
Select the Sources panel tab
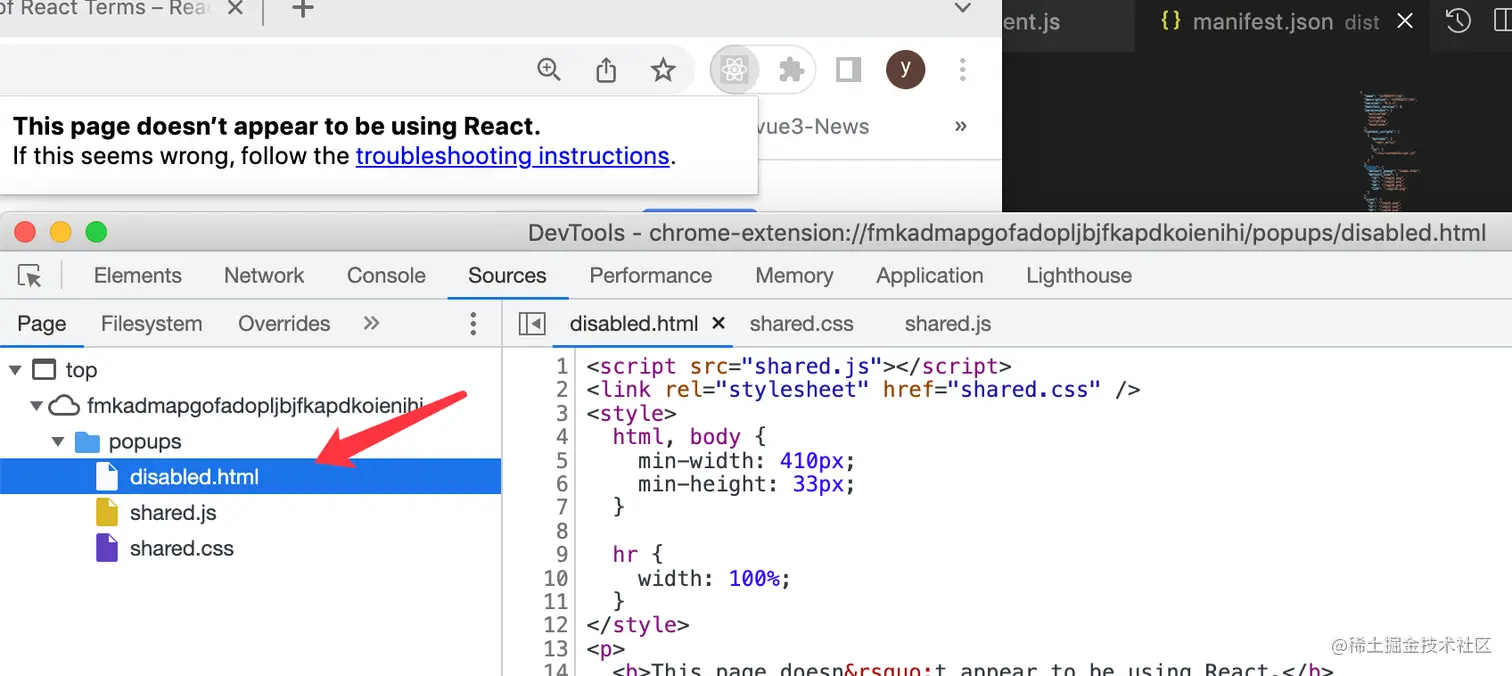pyautogui.click(x=507, y=276)
